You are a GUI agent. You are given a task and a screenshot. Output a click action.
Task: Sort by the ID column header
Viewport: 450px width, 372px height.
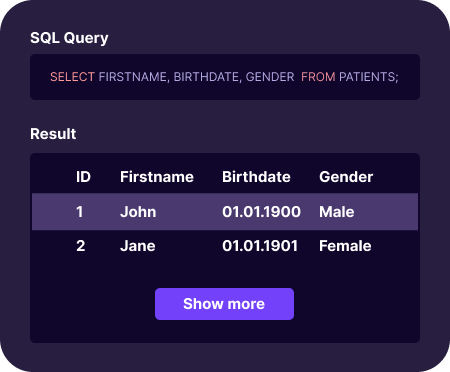click(83, 177)
